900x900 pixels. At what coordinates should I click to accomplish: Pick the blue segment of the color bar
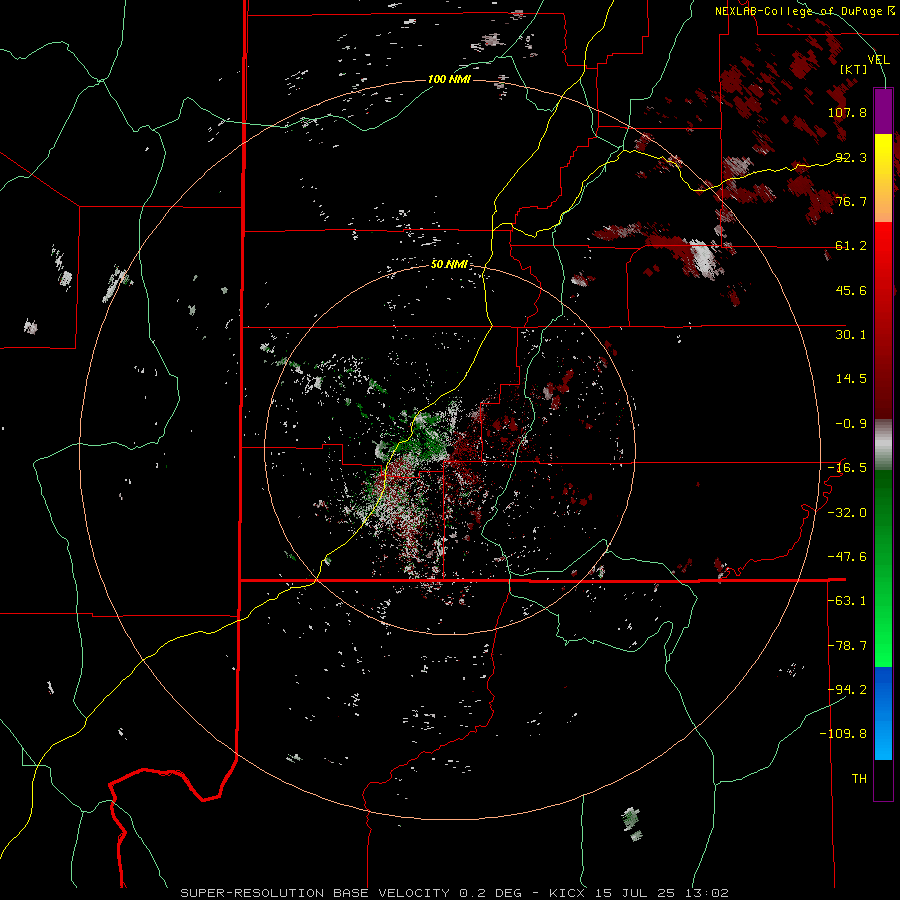tap(883, 713)
